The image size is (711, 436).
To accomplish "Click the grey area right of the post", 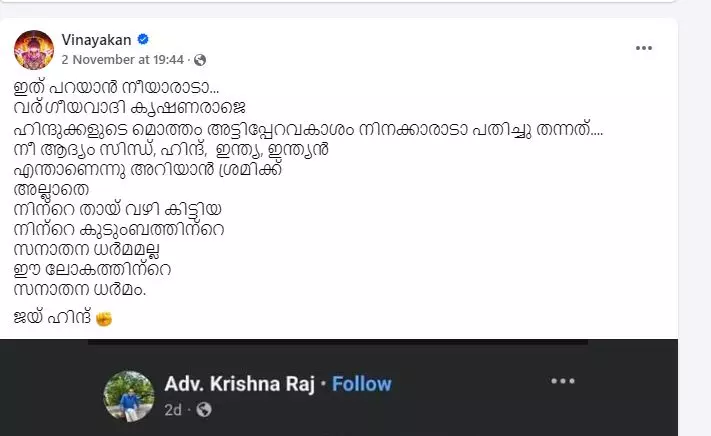I will tap(695, 200).
